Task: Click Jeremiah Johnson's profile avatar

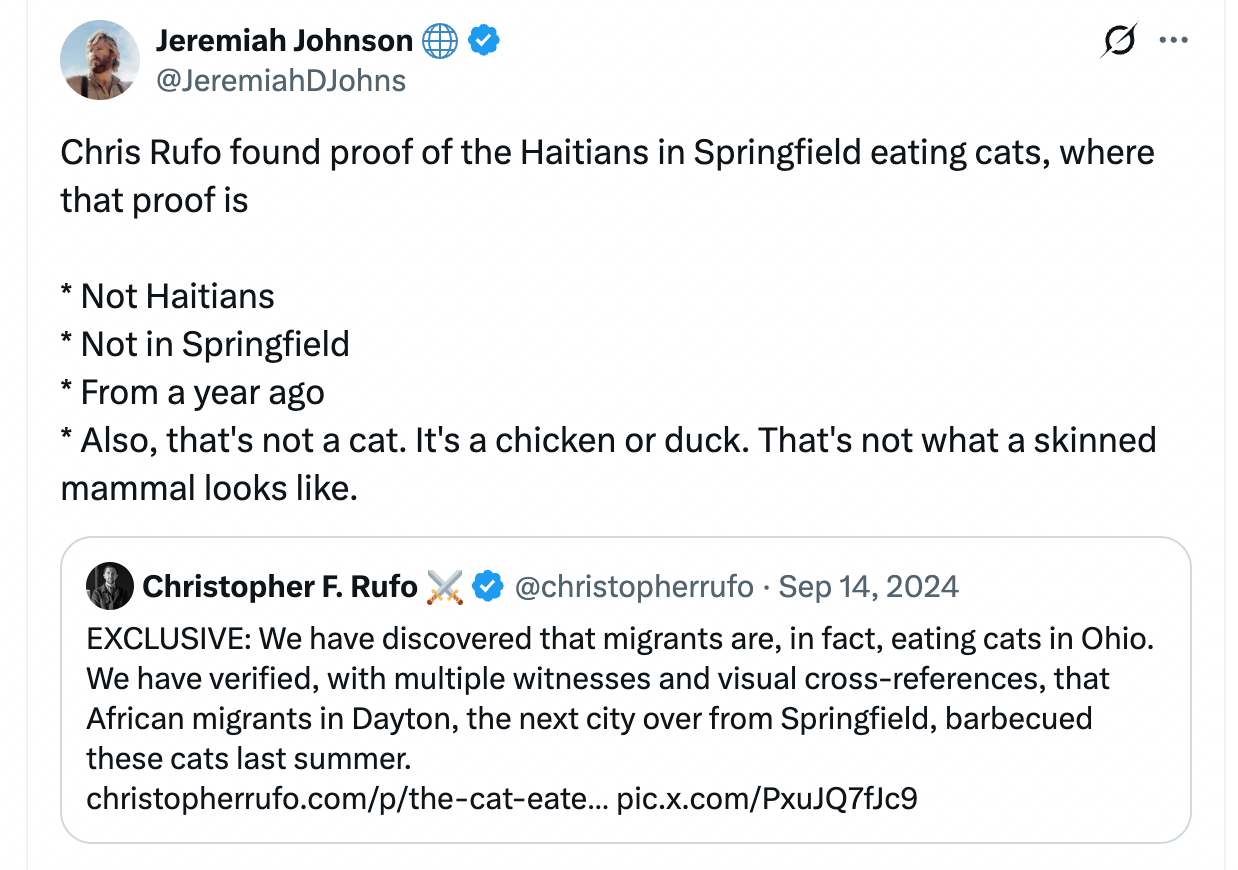Action: tap(99, 60)
